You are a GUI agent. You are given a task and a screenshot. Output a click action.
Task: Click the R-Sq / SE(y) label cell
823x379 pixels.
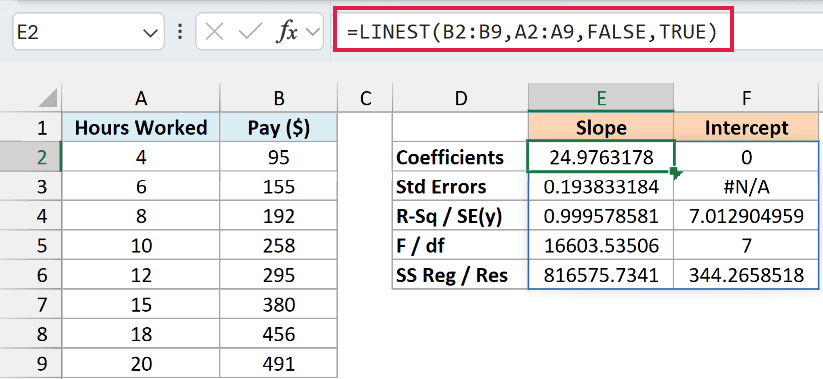460,216
